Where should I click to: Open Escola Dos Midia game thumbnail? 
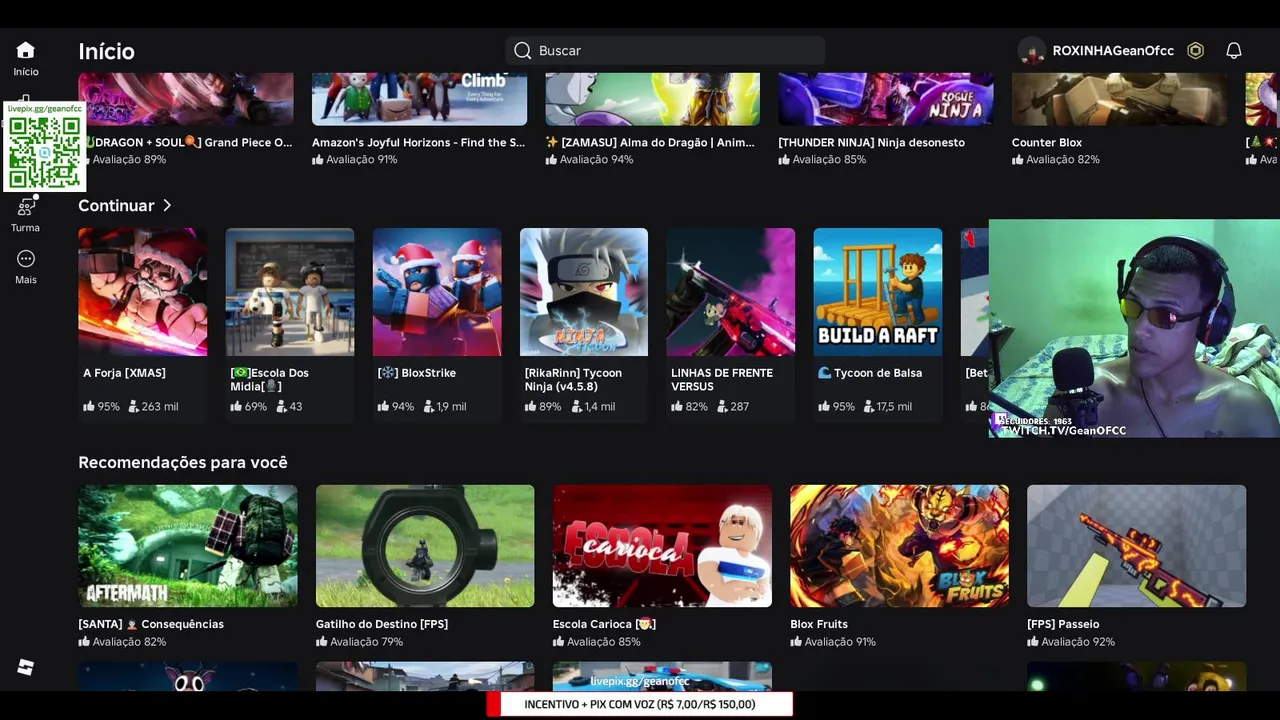(x=290, y=292)
